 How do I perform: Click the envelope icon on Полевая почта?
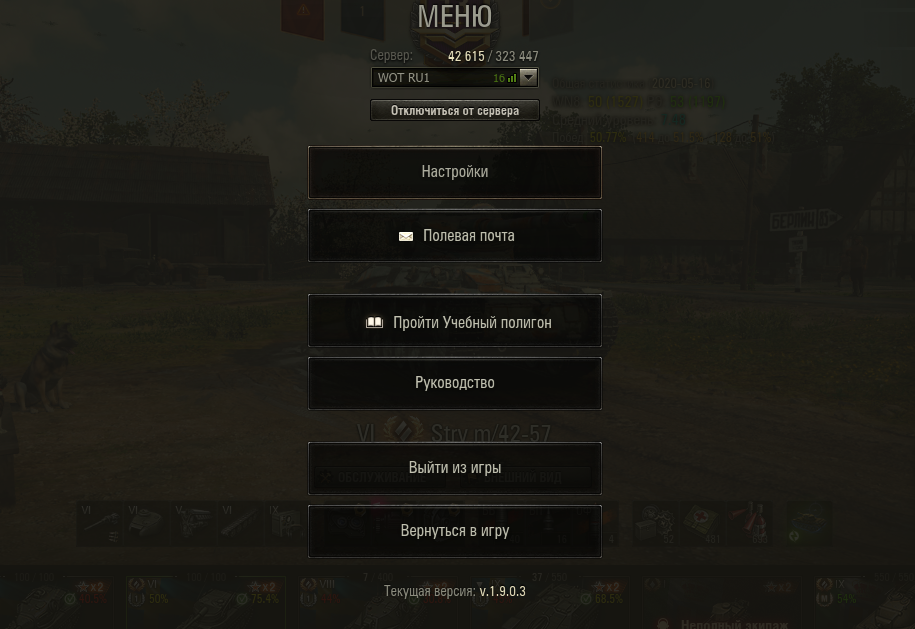(406, 236)
